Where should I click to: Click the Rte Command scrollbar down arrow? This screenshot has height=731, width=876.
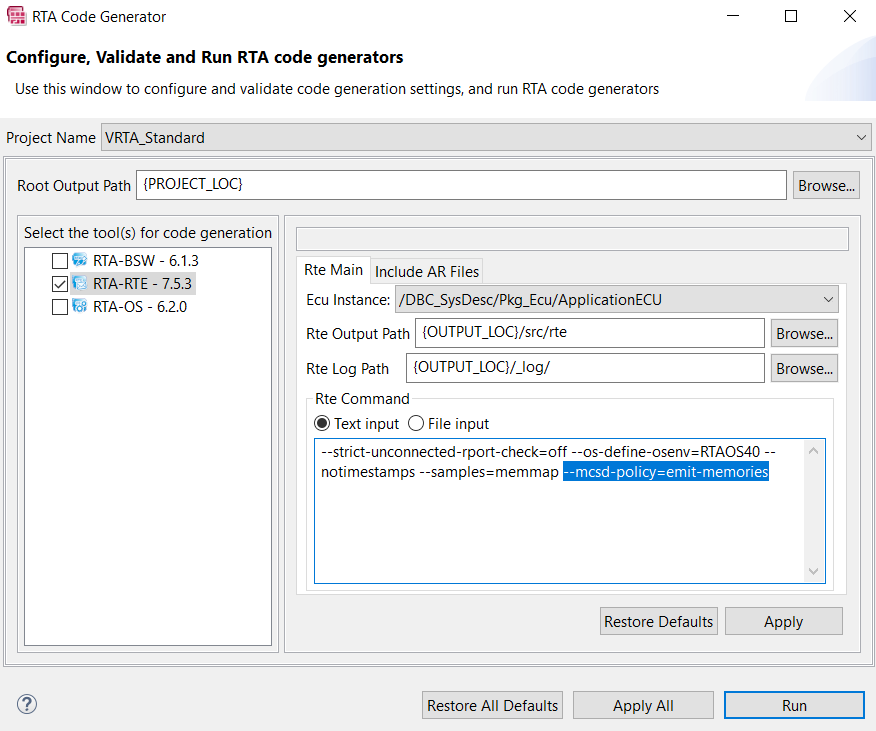[813, 571]
